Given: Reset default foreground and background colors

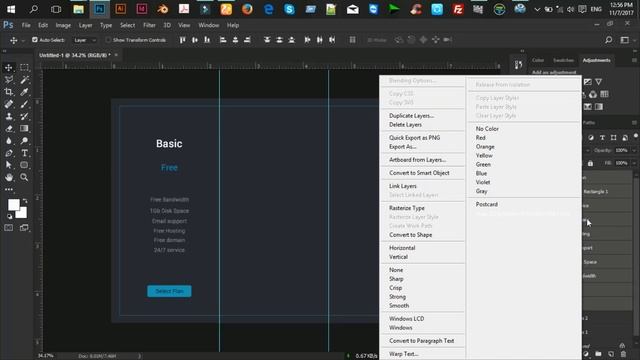Looking at the screenshot, I should click(x=10, y=216).
